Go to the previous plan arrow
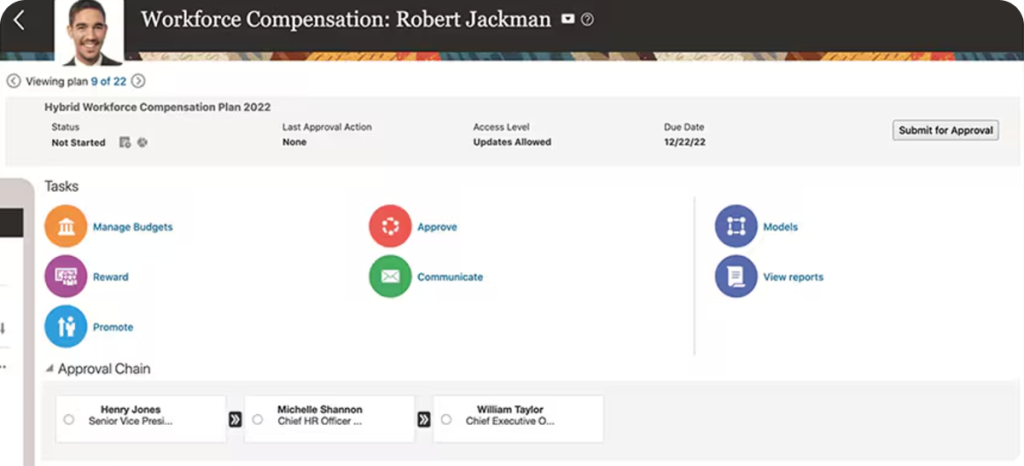This screenshot has height=466, width=1024. tap(13, 82)
